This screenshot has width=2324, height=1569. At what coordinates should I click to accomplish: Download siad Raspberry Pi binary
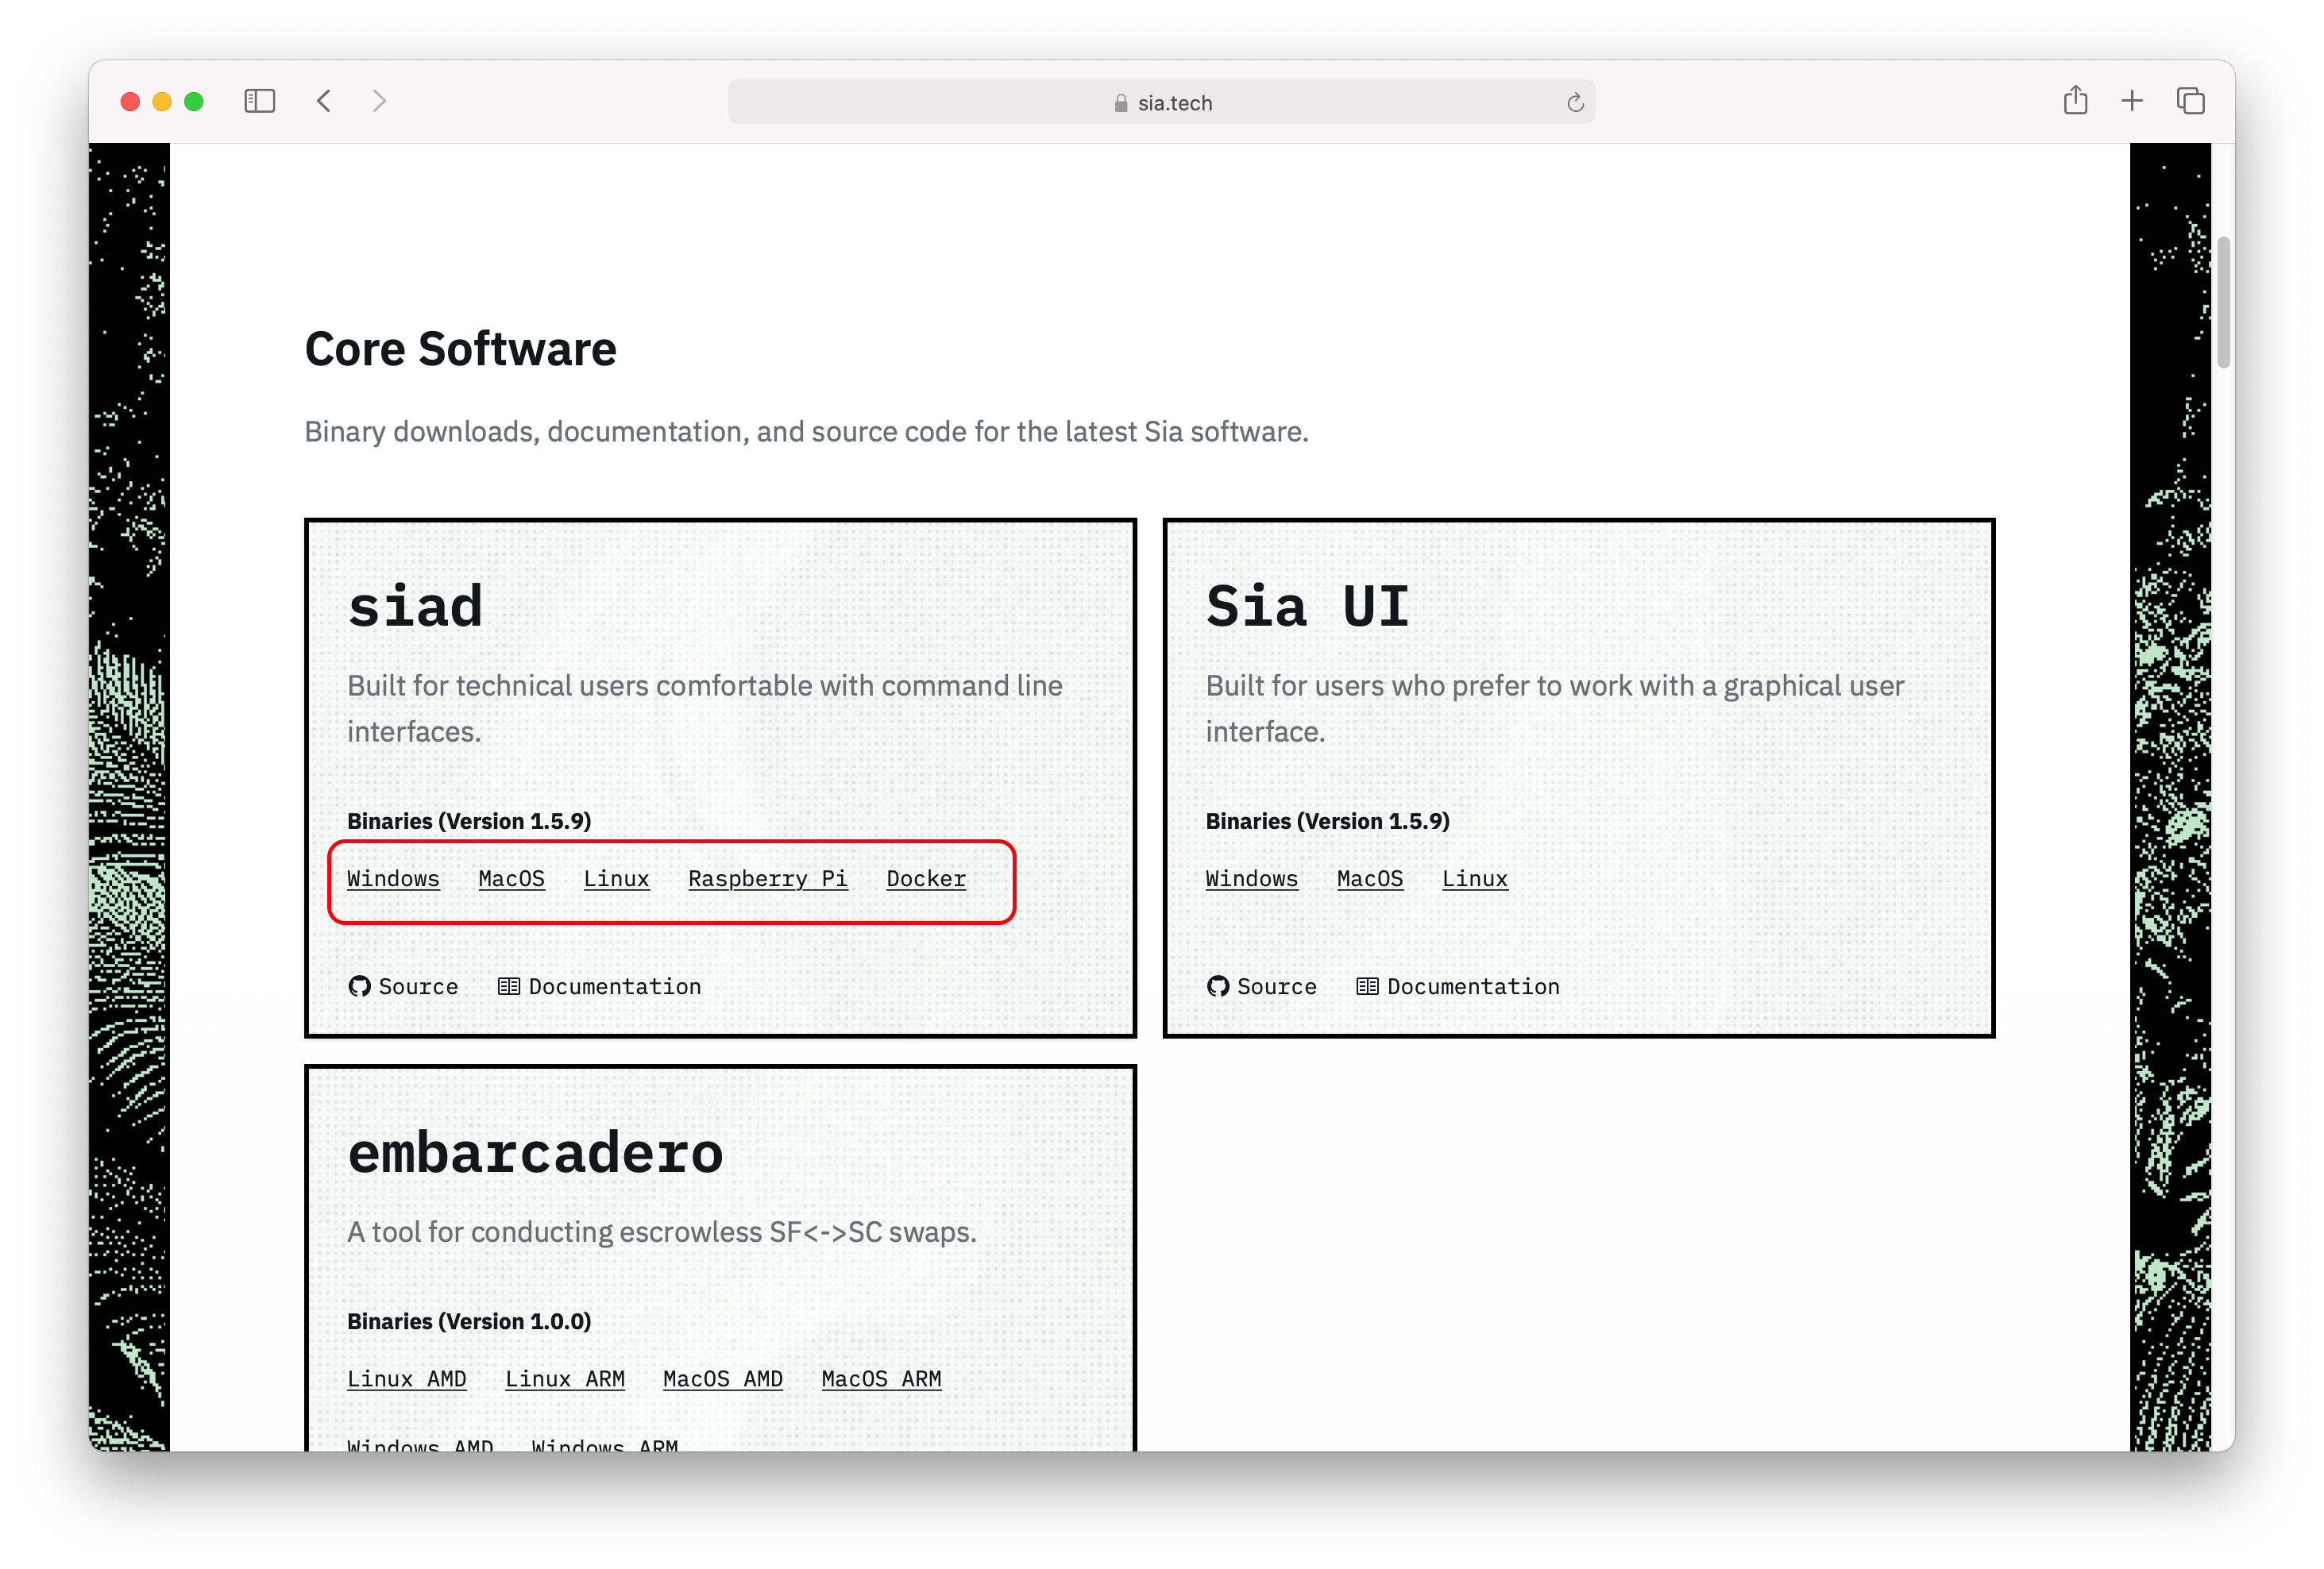767,878
